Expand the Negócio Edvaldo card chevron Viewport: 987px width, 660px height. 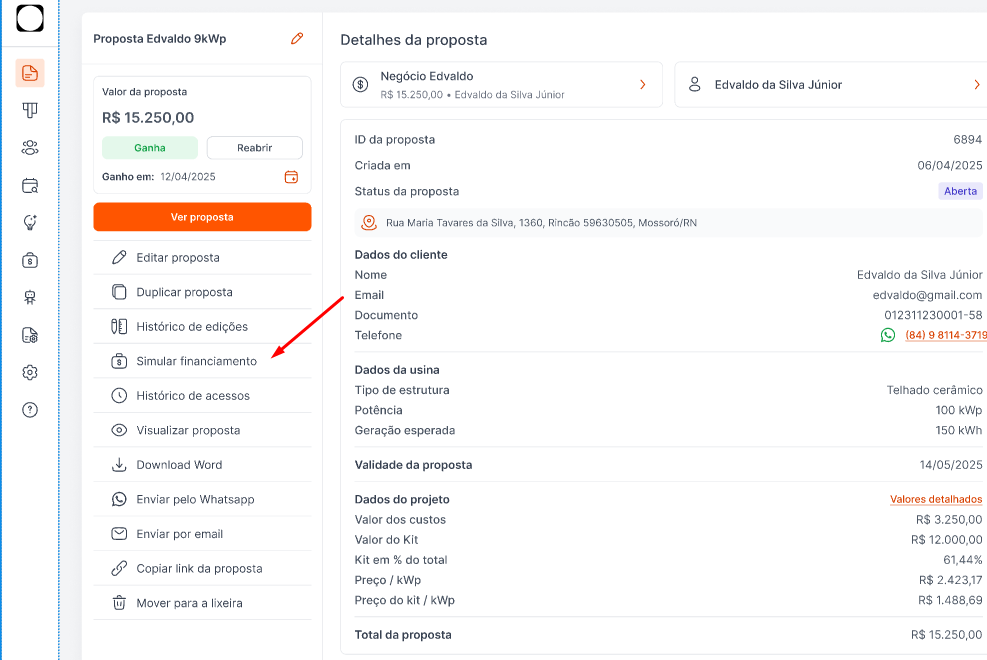coord(643,85)
